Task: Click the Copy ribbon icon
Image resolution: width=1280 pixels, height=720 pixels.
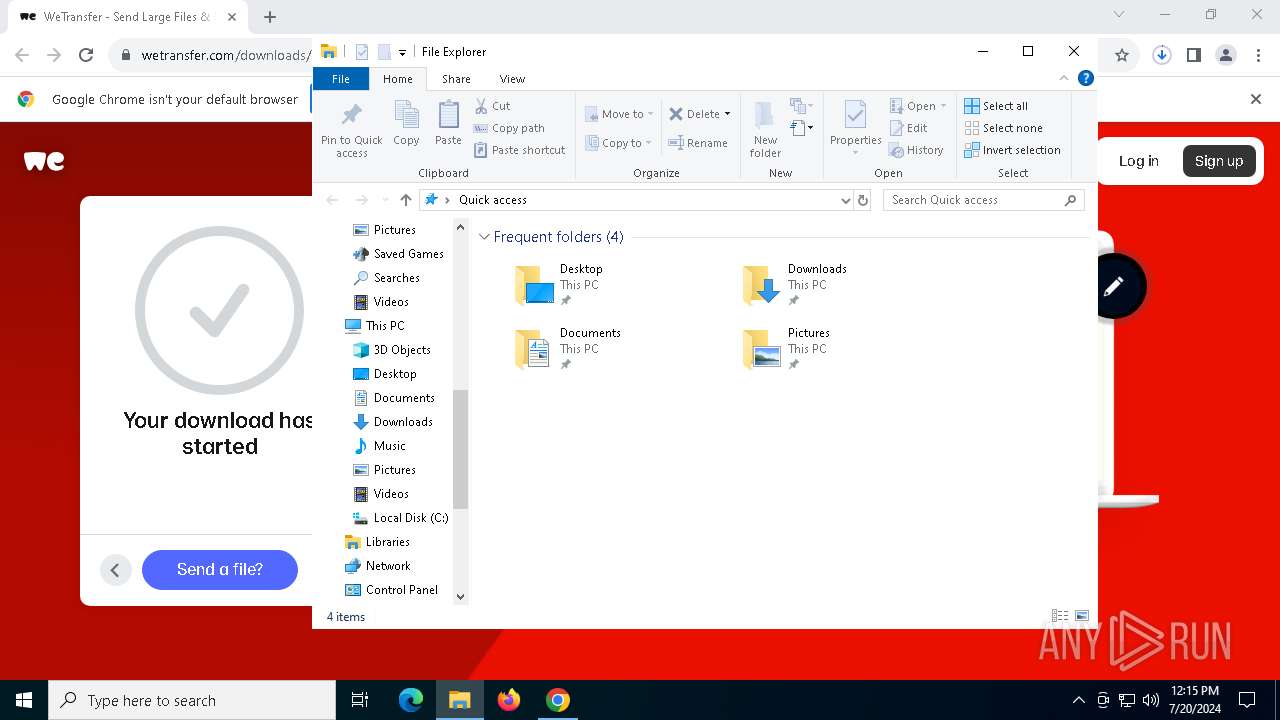Action: point(406,124)
